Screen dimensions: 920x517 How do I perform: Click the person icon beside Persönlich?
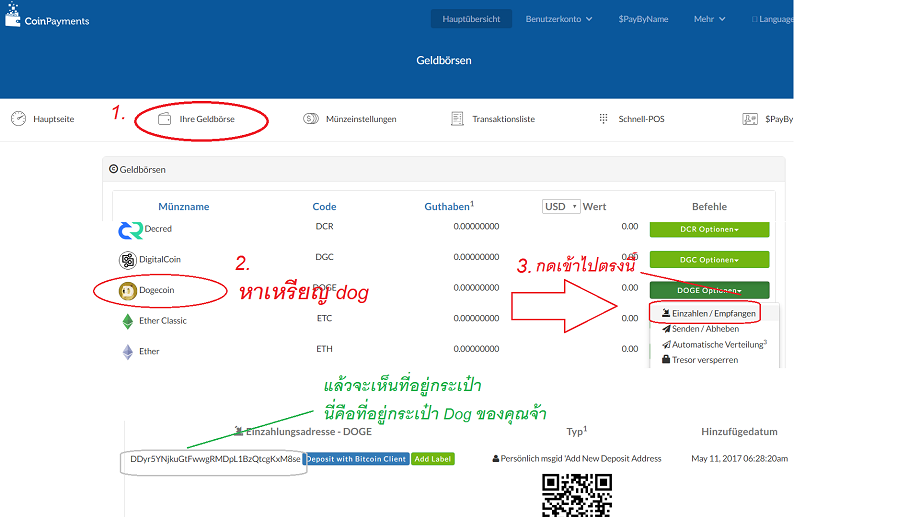(495, 459)
